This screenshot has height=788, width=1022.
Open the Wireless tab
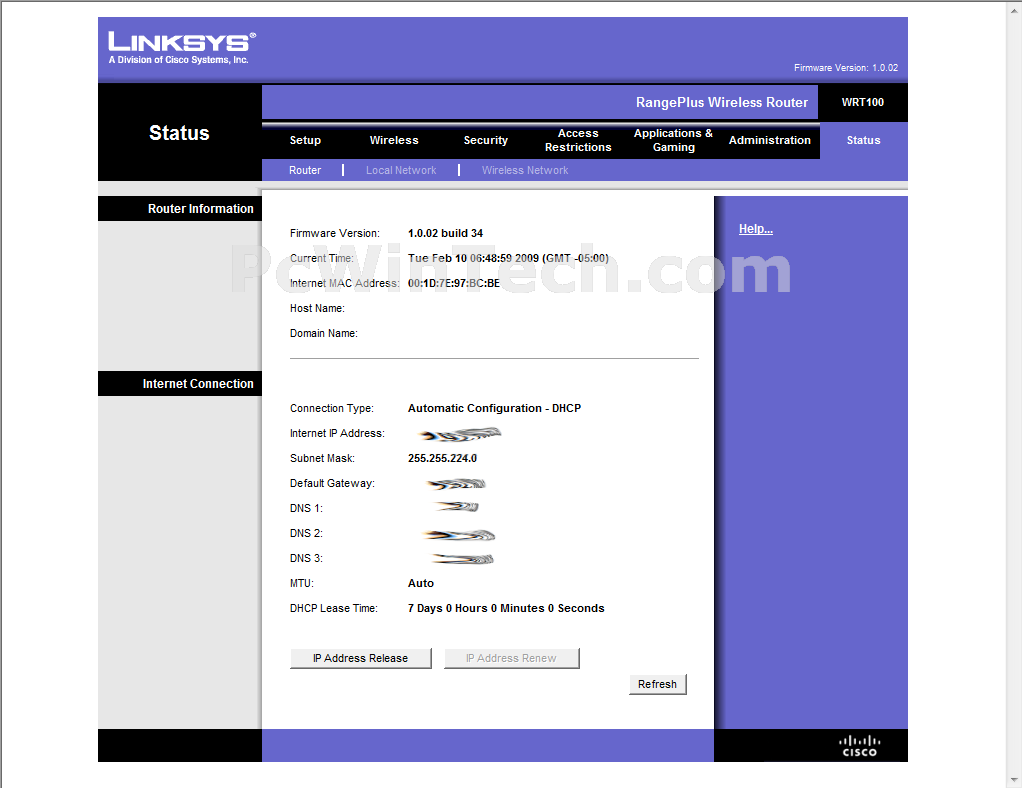[394, 140]
